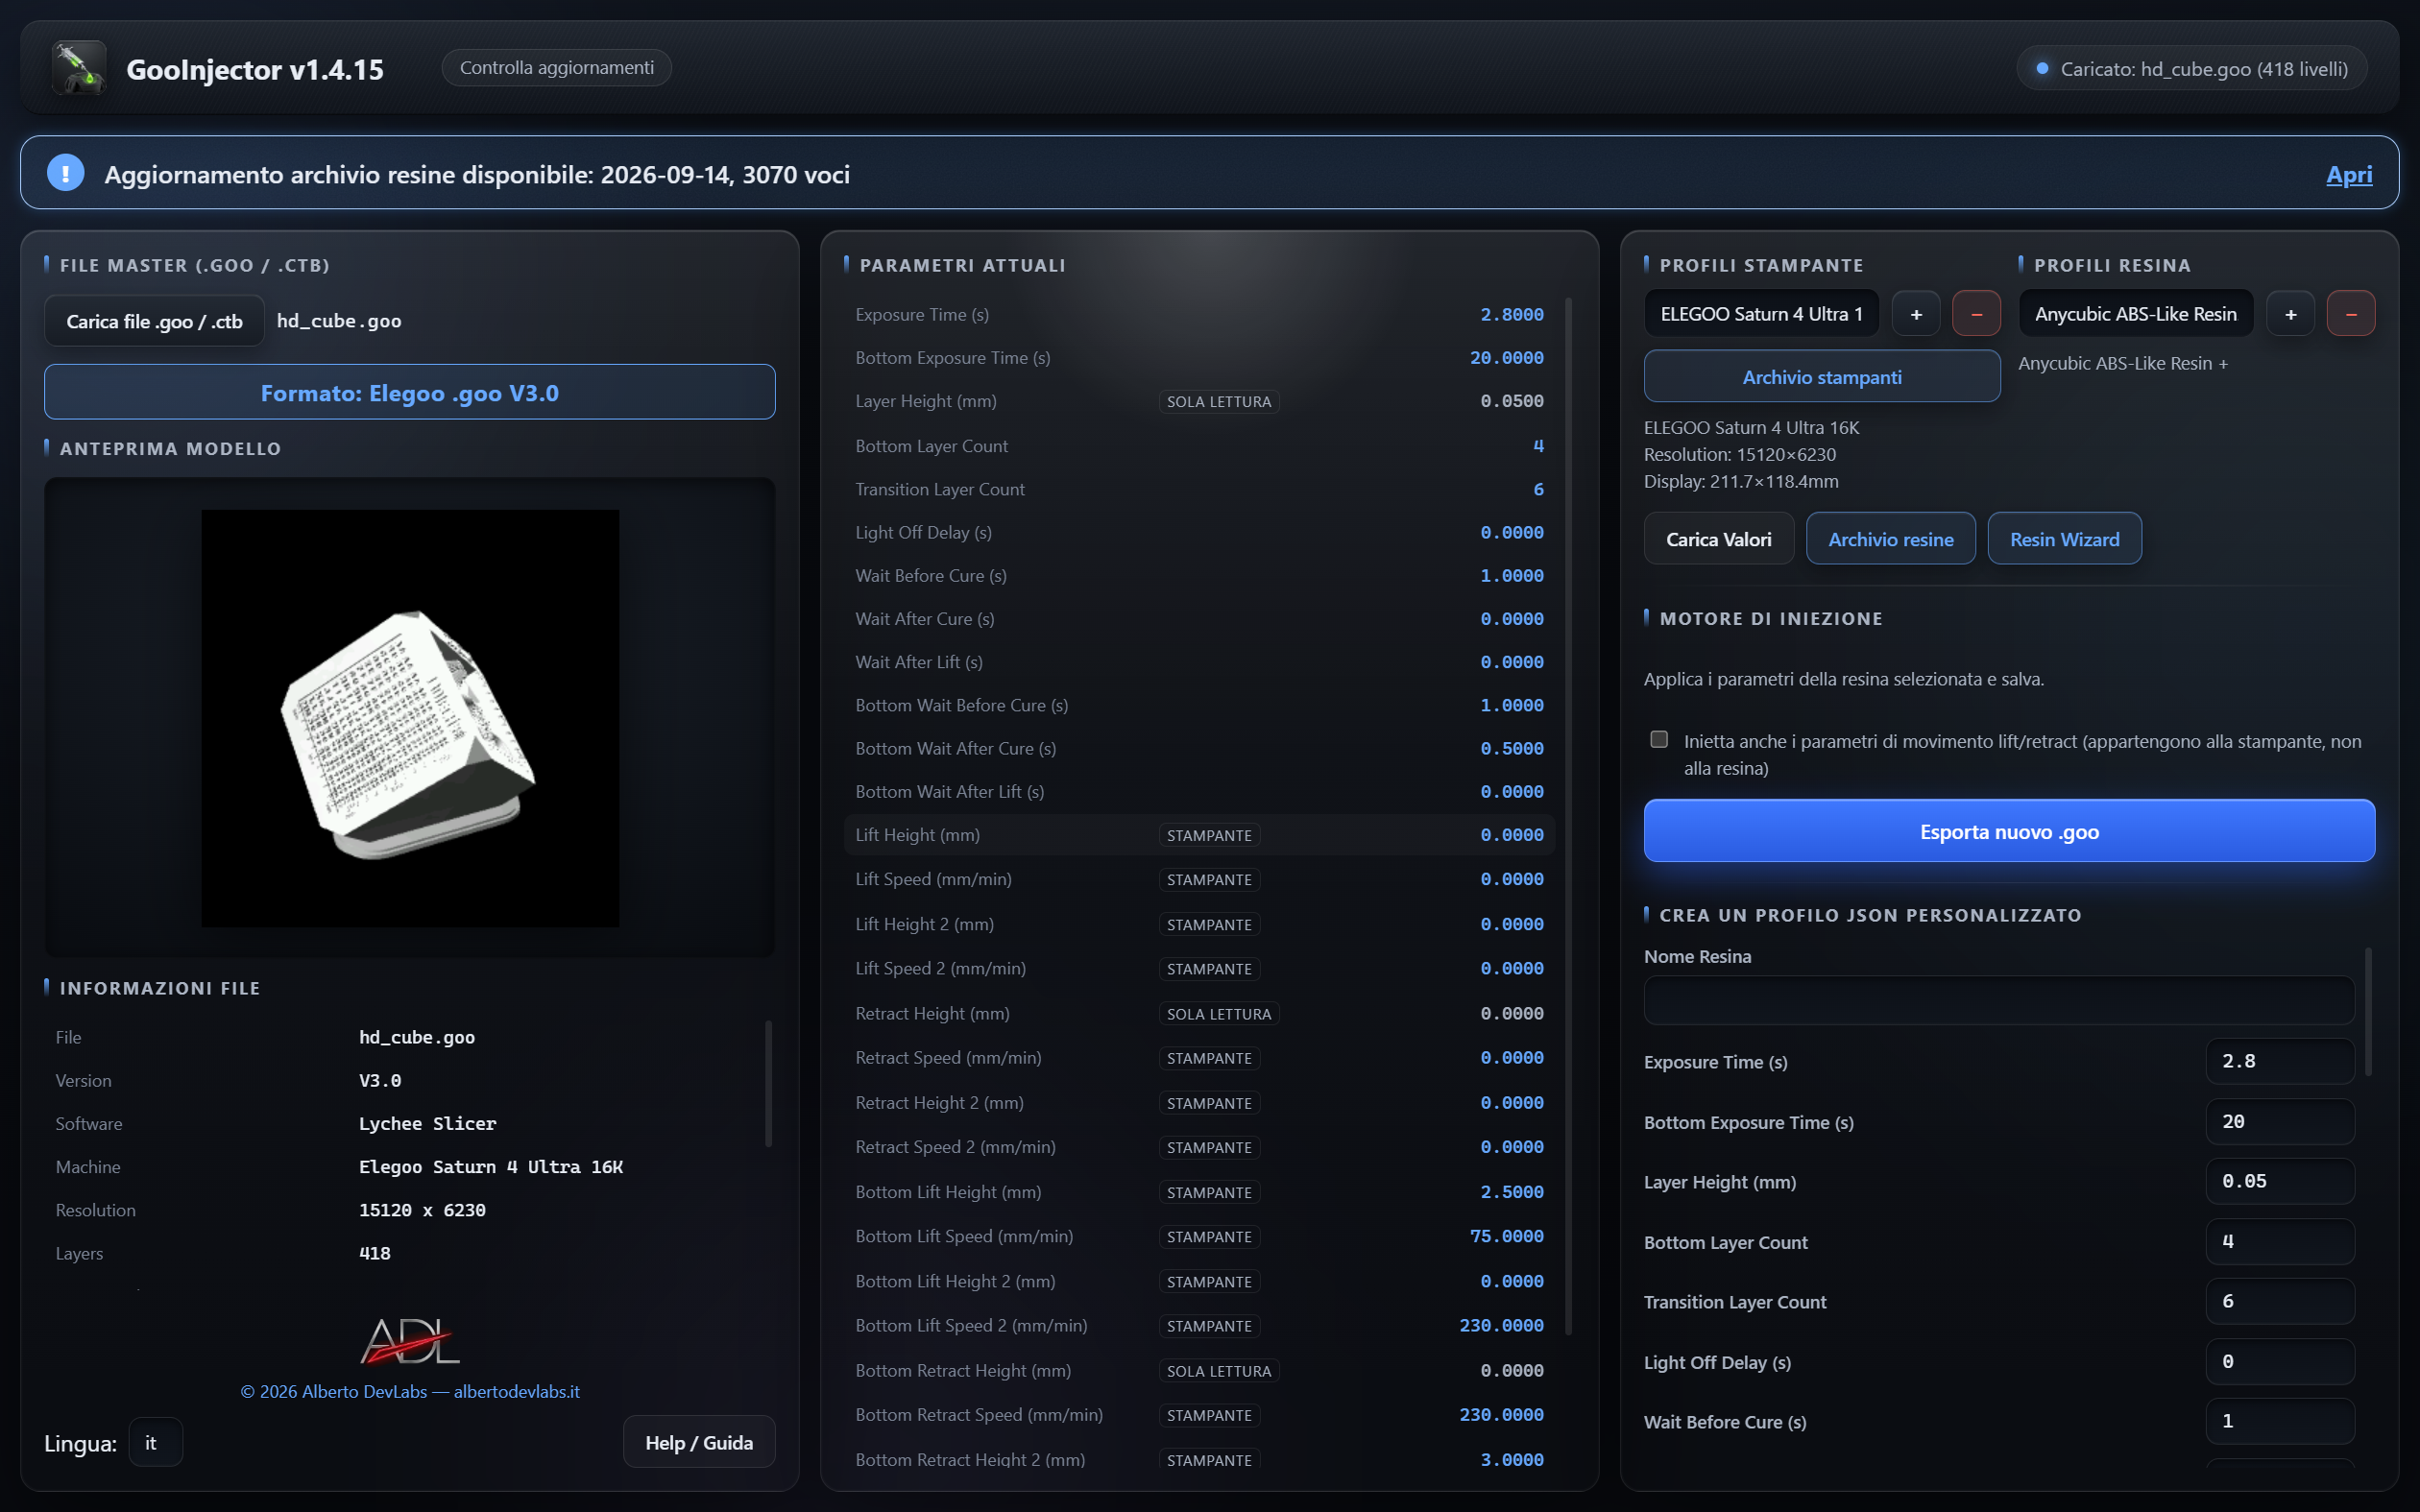Click the loaded file status indicator dot
The image size is (2420, 1512).
point(2042,69)
